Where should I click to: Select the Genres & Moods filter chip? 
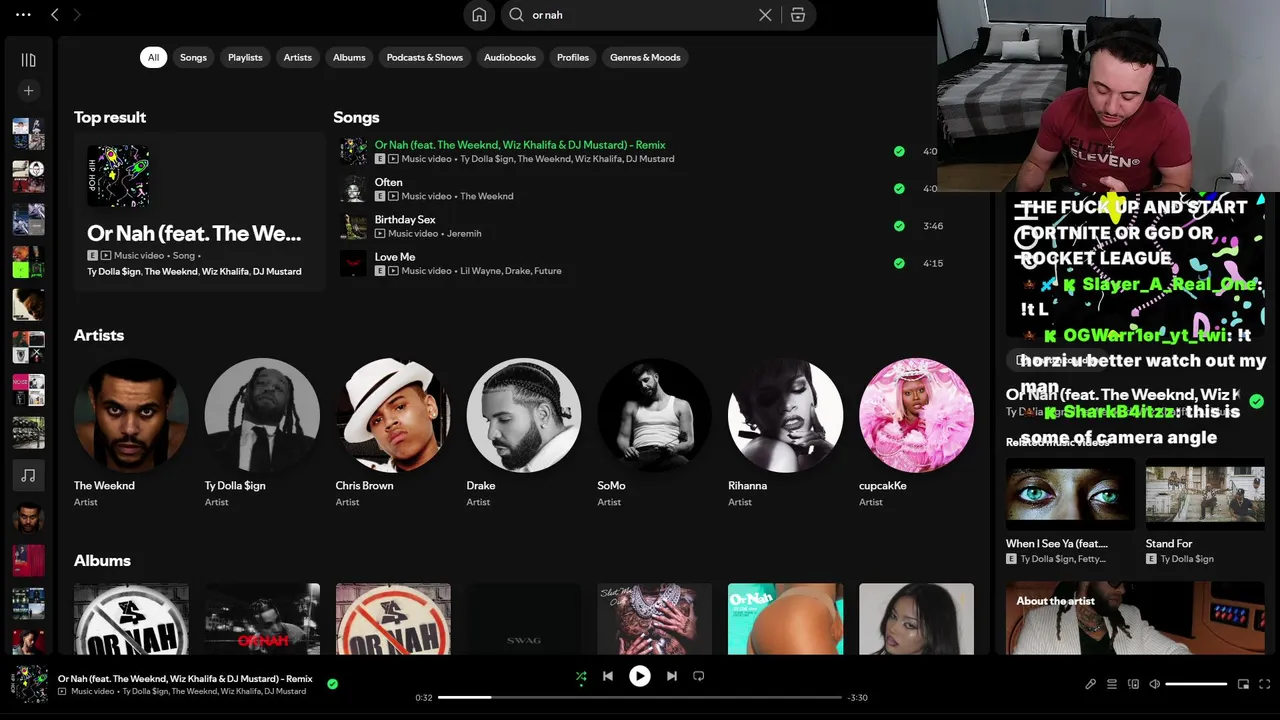(645, 57)
